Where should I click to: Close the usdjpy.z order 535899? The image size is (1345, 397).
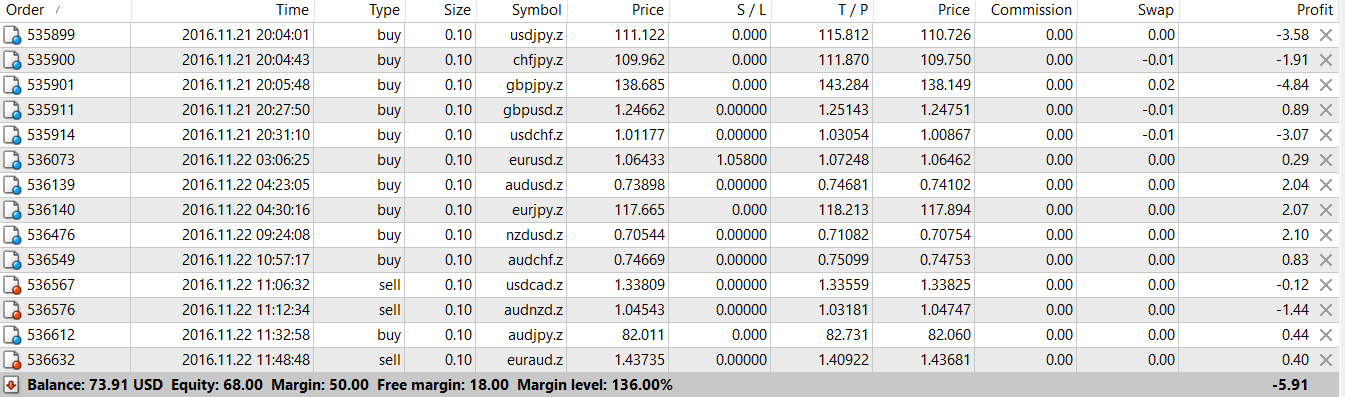tap(1326, 35)
